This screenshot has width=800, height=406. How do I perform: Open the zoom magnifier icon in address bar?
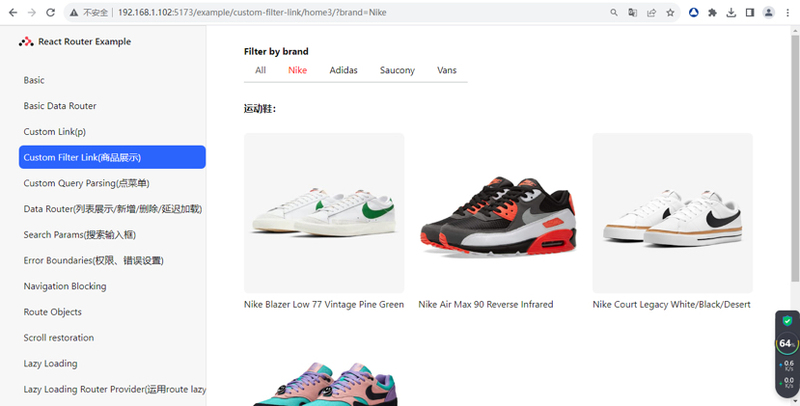click(x=614, y=13)
